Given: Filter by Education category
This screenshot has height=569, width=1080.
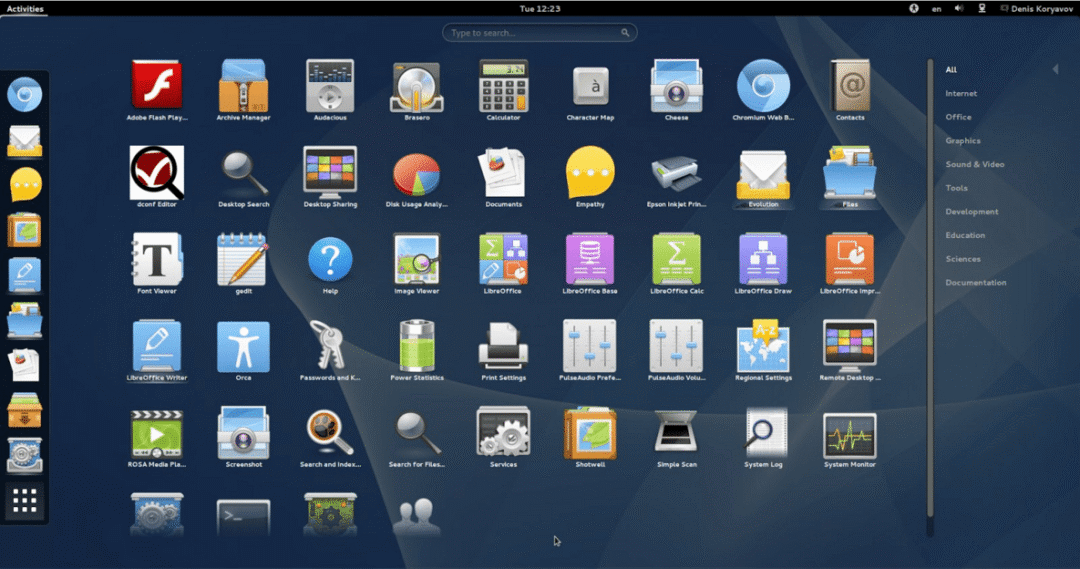Looking at the screenshot, I should (x=965, y=236).
